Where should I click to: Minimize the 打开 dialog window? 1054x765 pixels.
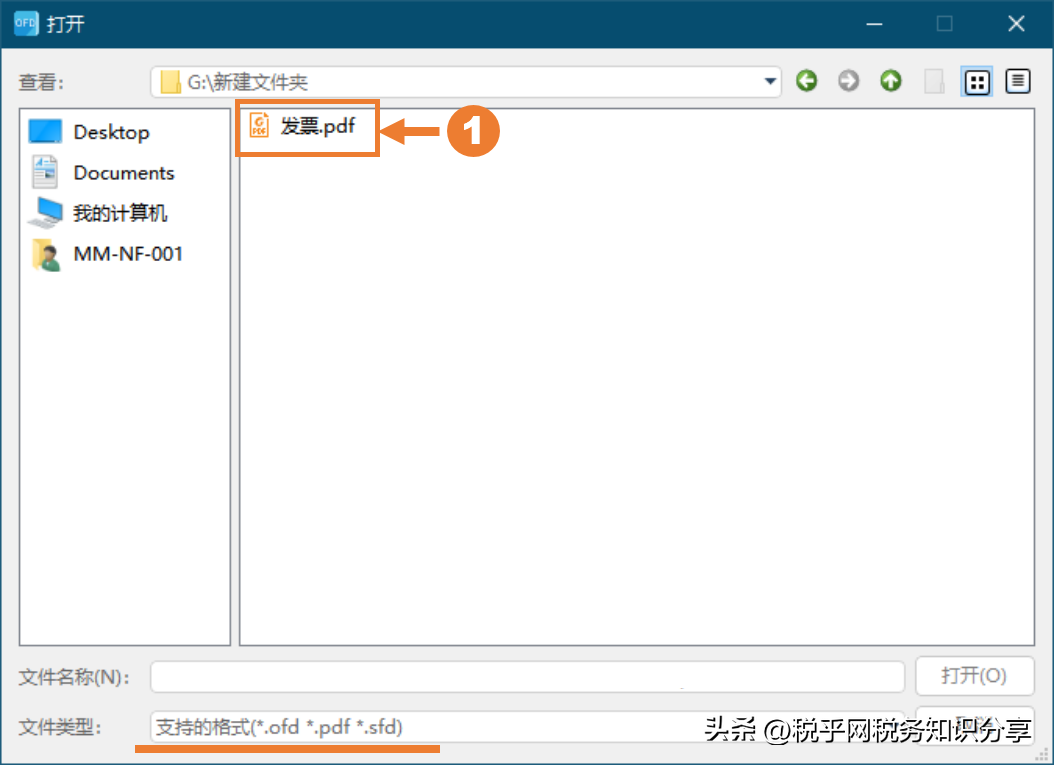click(x=874, y=24)
